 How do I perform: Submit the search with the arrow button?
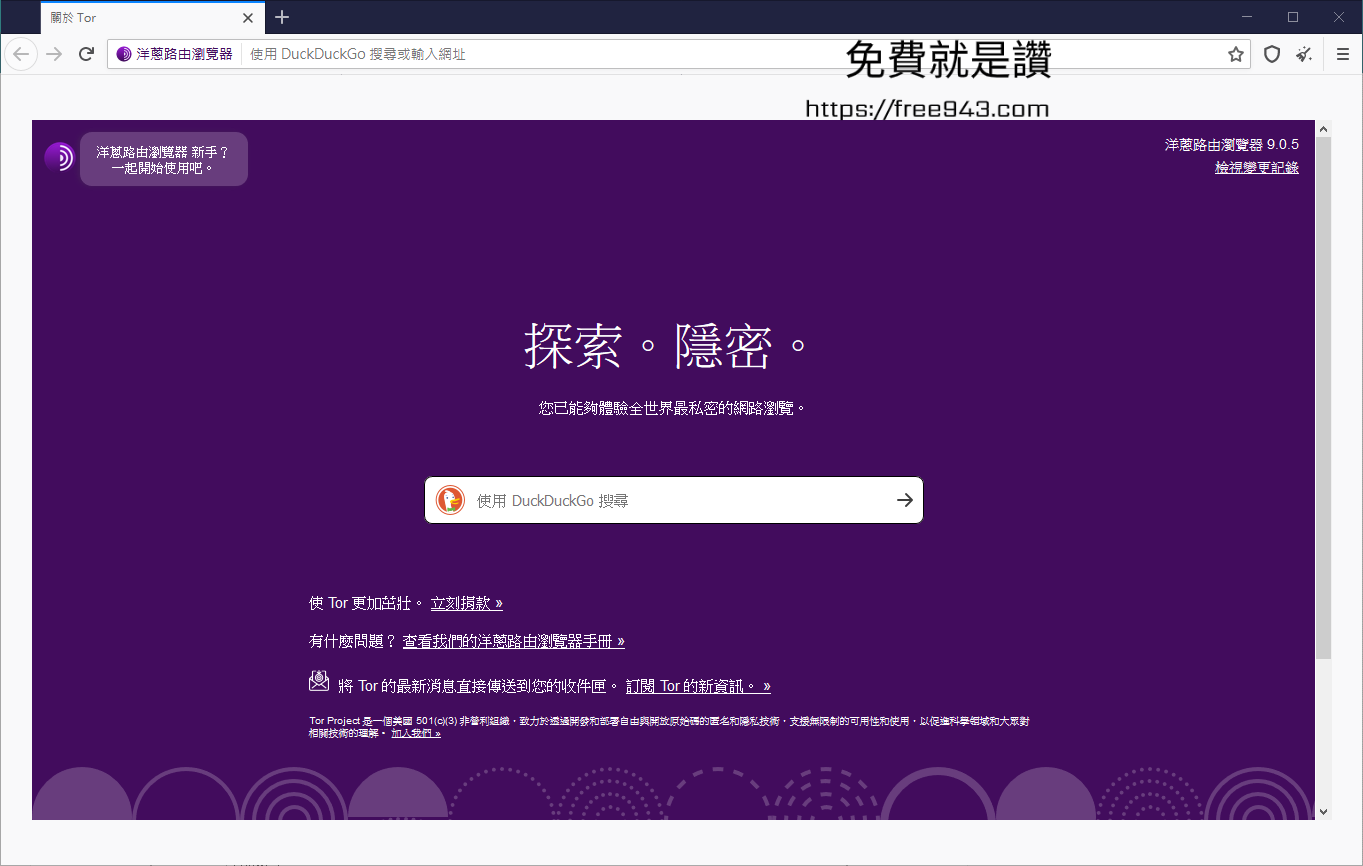coord(904,500)
